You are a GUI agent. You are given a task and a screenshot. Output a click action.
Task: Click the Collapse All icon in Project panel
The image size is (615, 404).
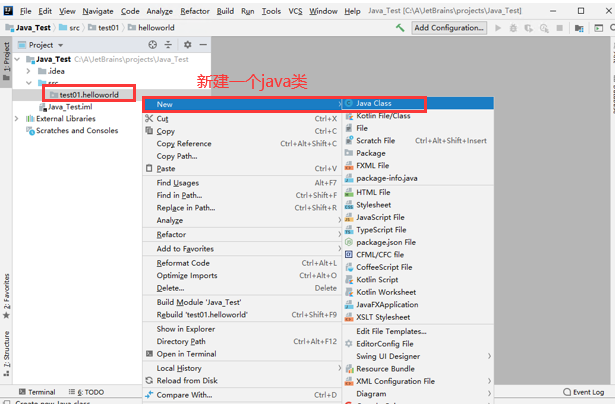(168, 45)
